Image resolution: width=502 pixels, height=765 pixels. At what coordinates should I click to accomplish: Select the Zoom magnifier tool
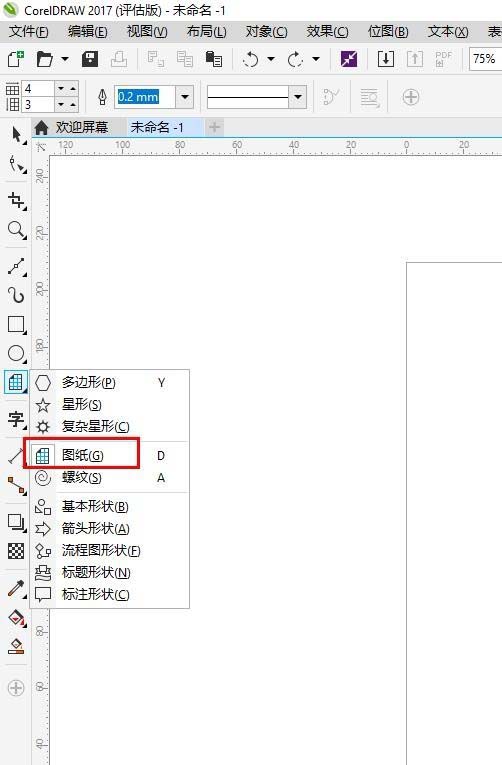(x=17, y=229)
